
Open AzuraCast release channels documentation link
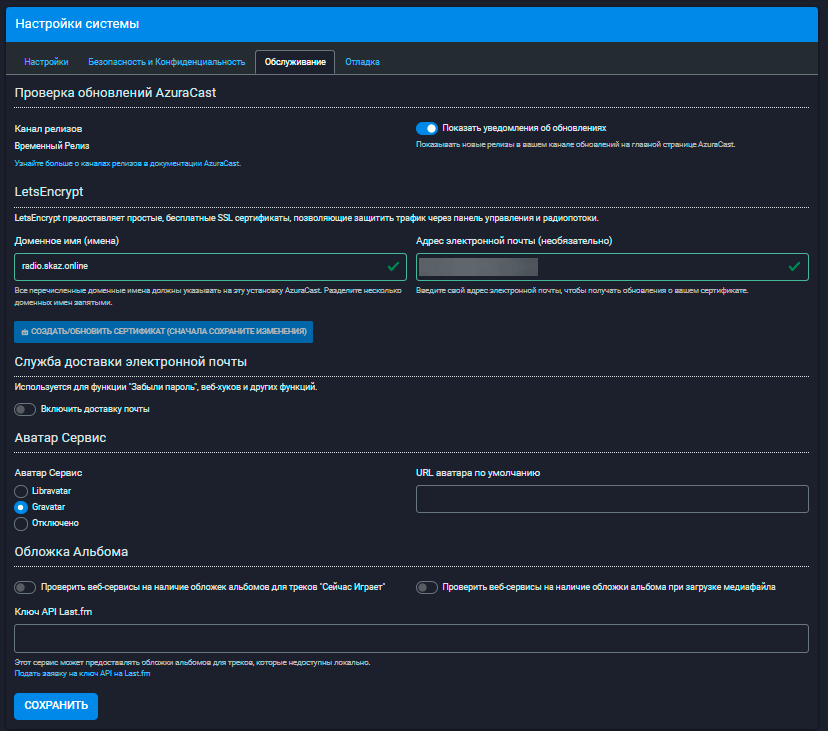[x=127, y=162]
